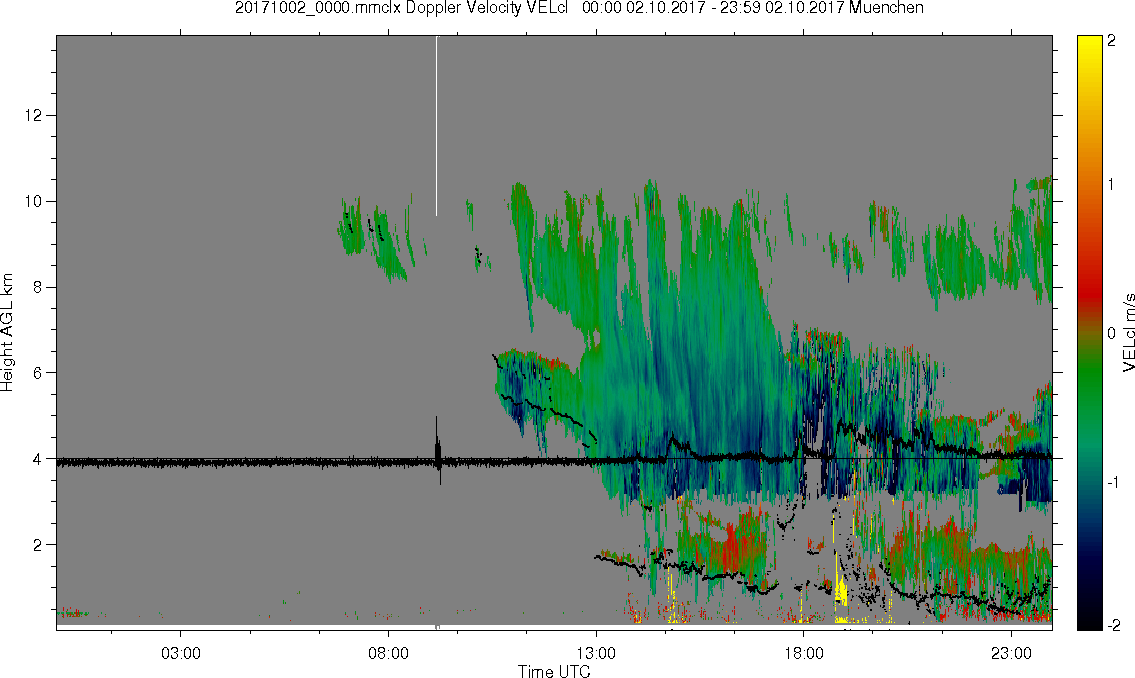Screen dimensions: 1135x678
Task: Click the '8' height axis label
Action: pos(38,287)
